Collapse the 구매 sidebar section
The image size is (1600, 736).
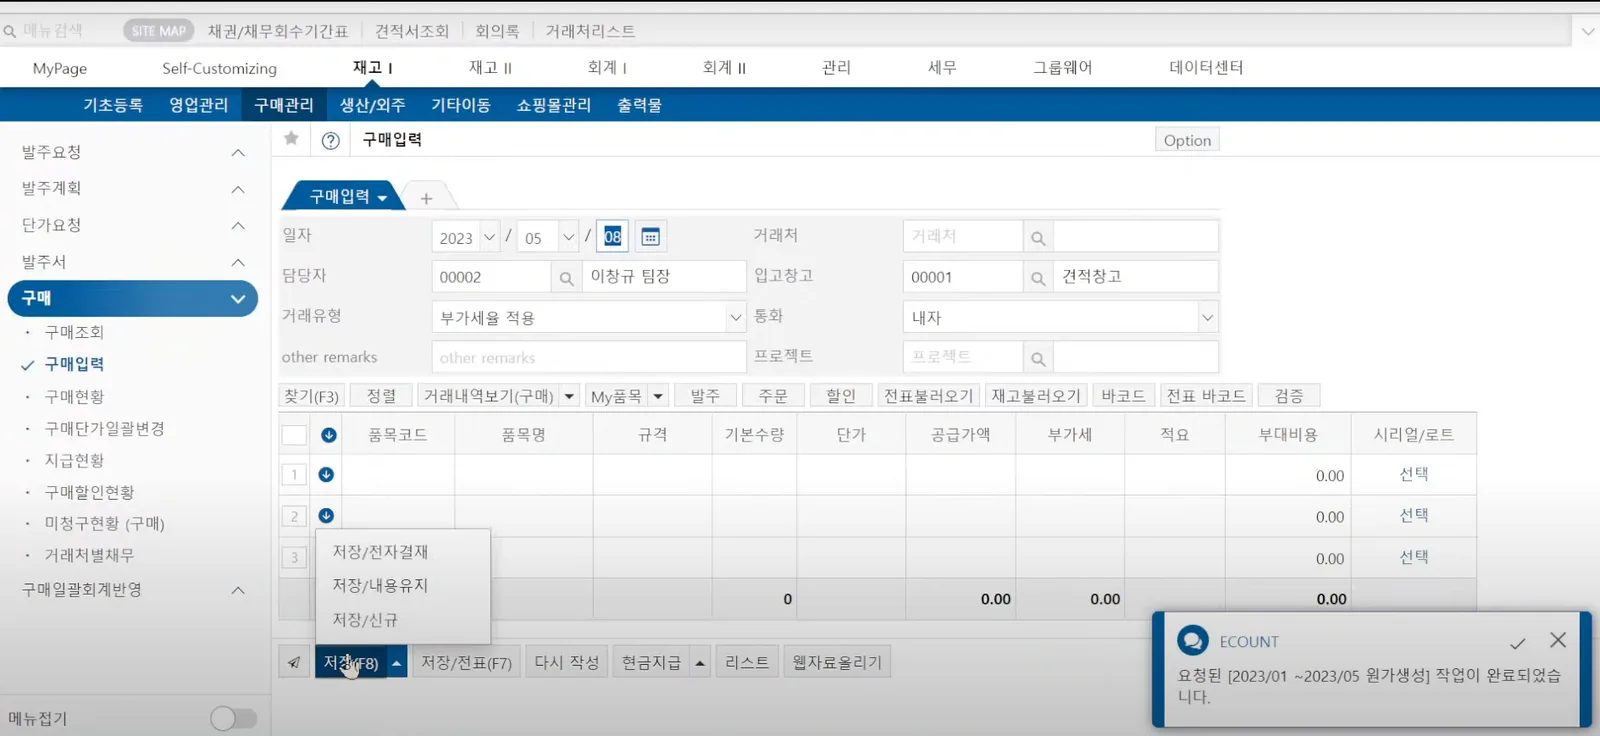pos(238,298)
